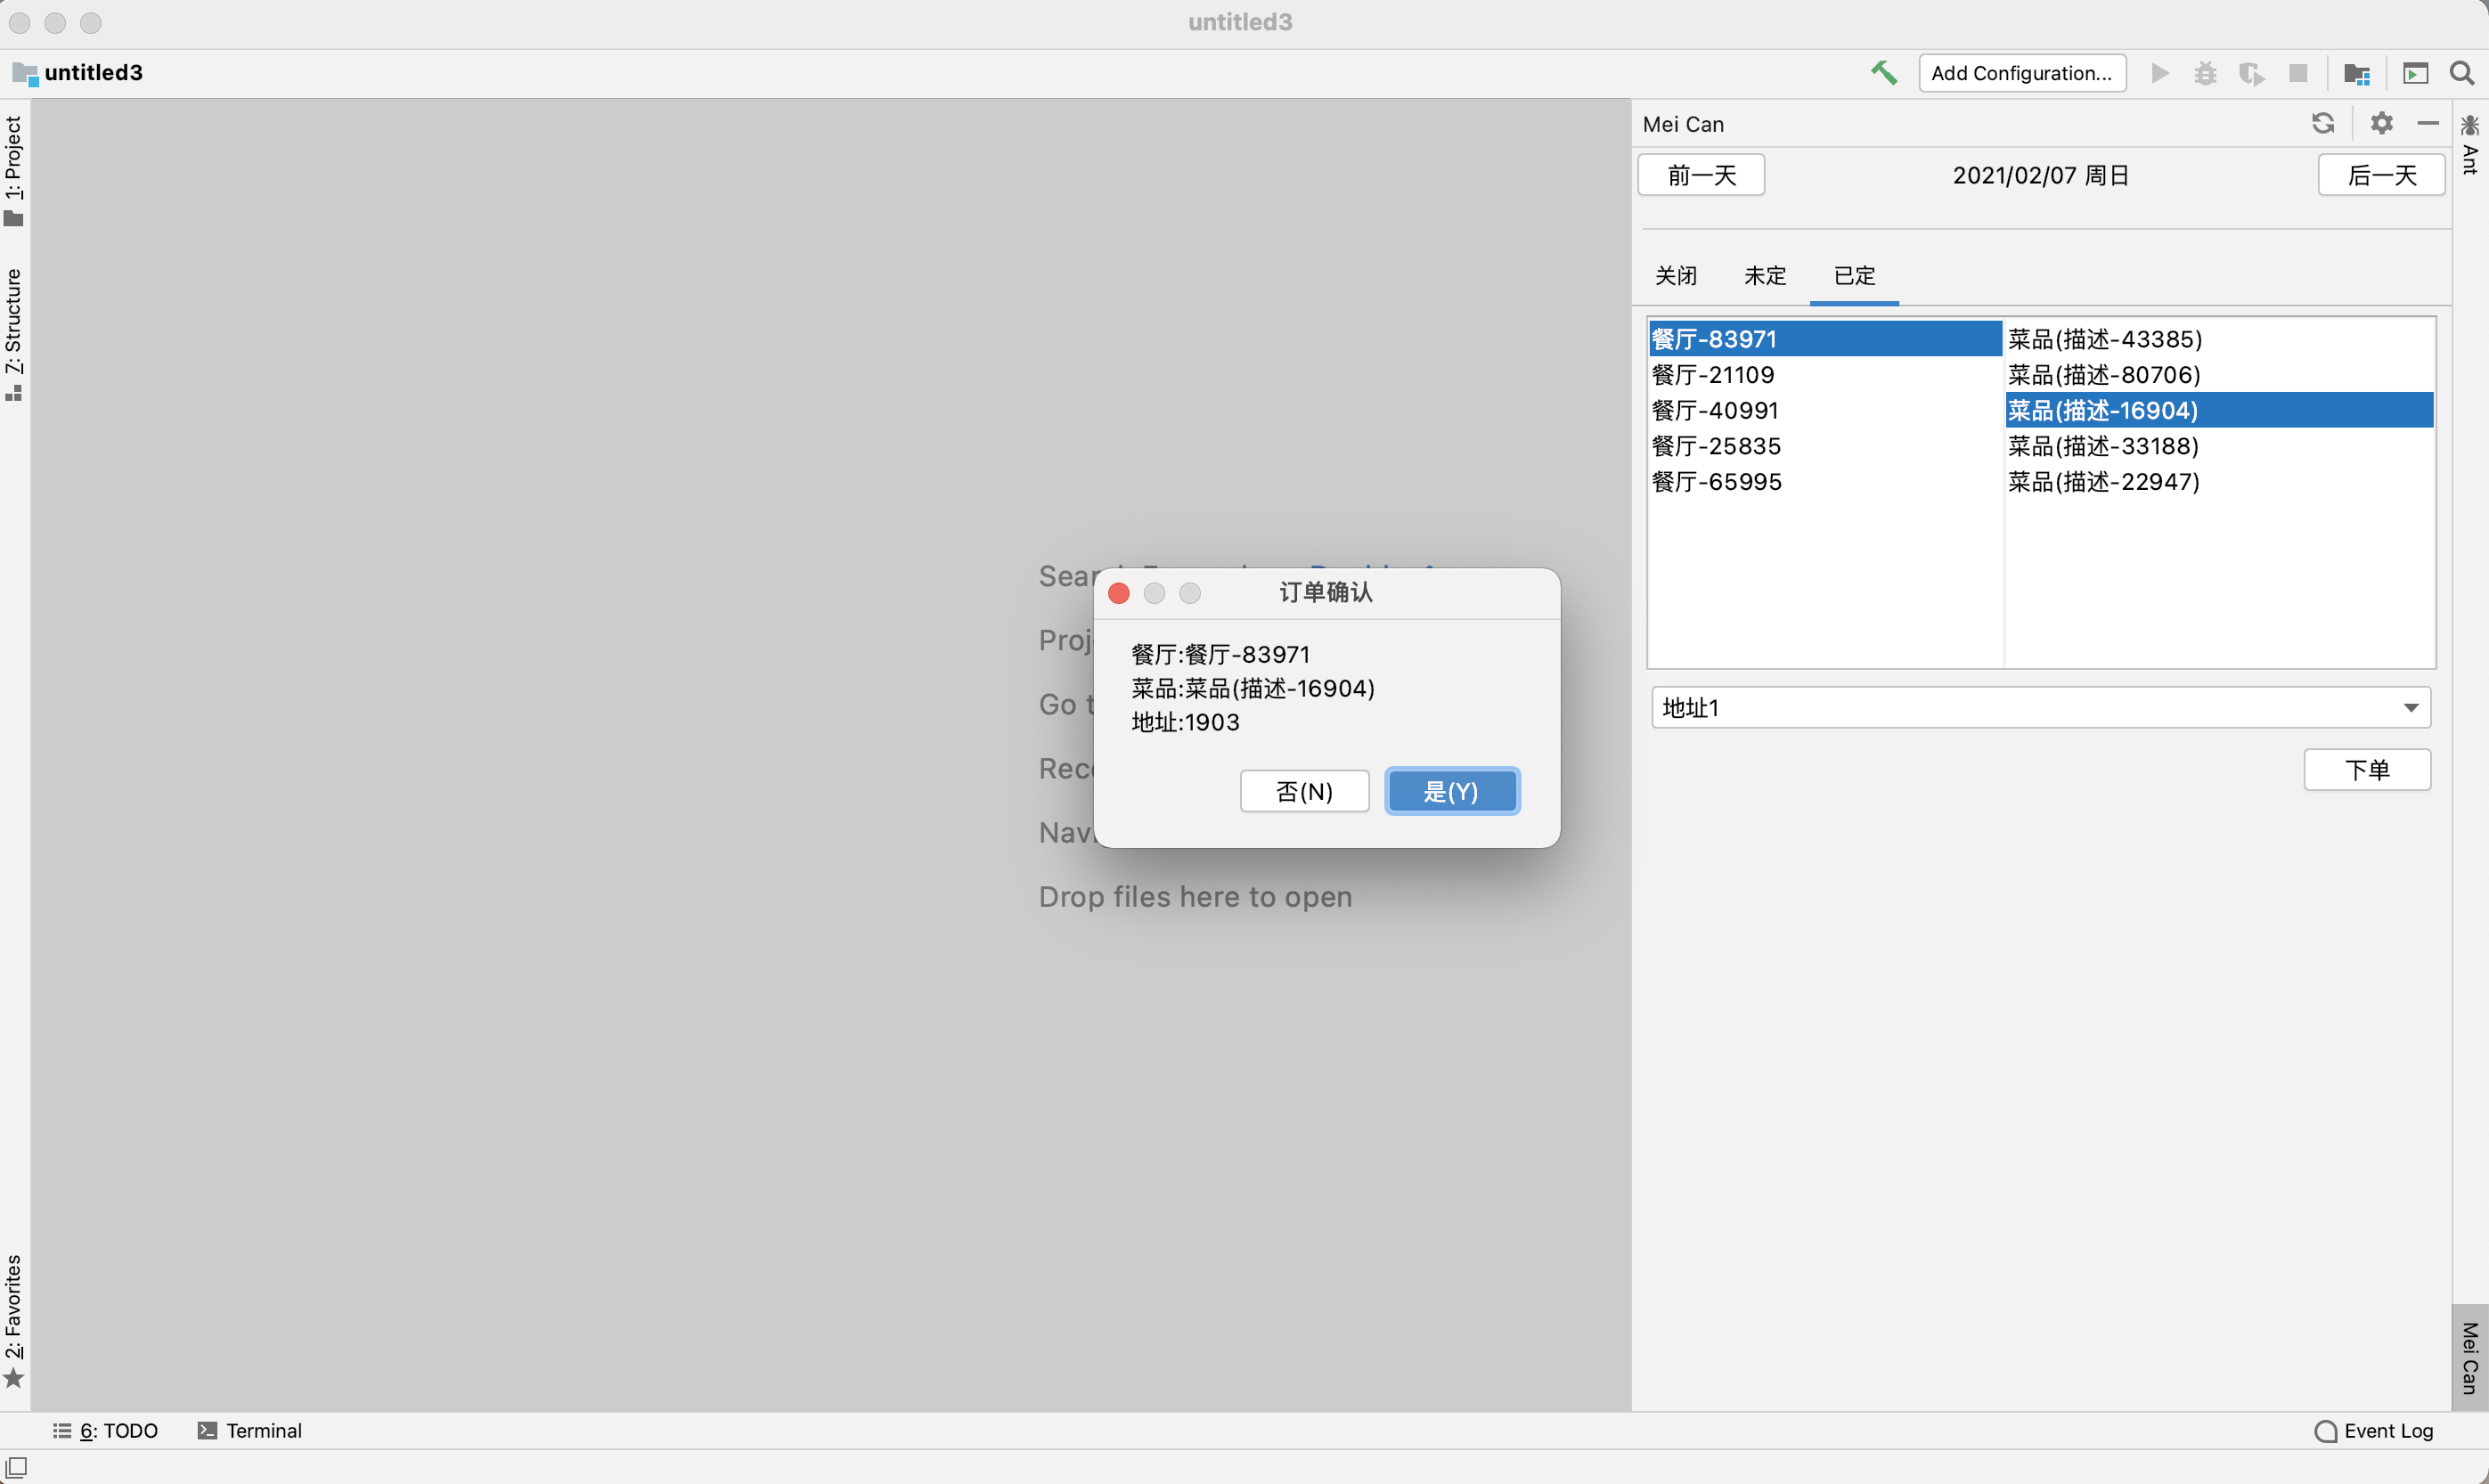Screen dimensions: 2489x1484
Task: Refresh the Mei Can panel
Action: (2323, 123)
